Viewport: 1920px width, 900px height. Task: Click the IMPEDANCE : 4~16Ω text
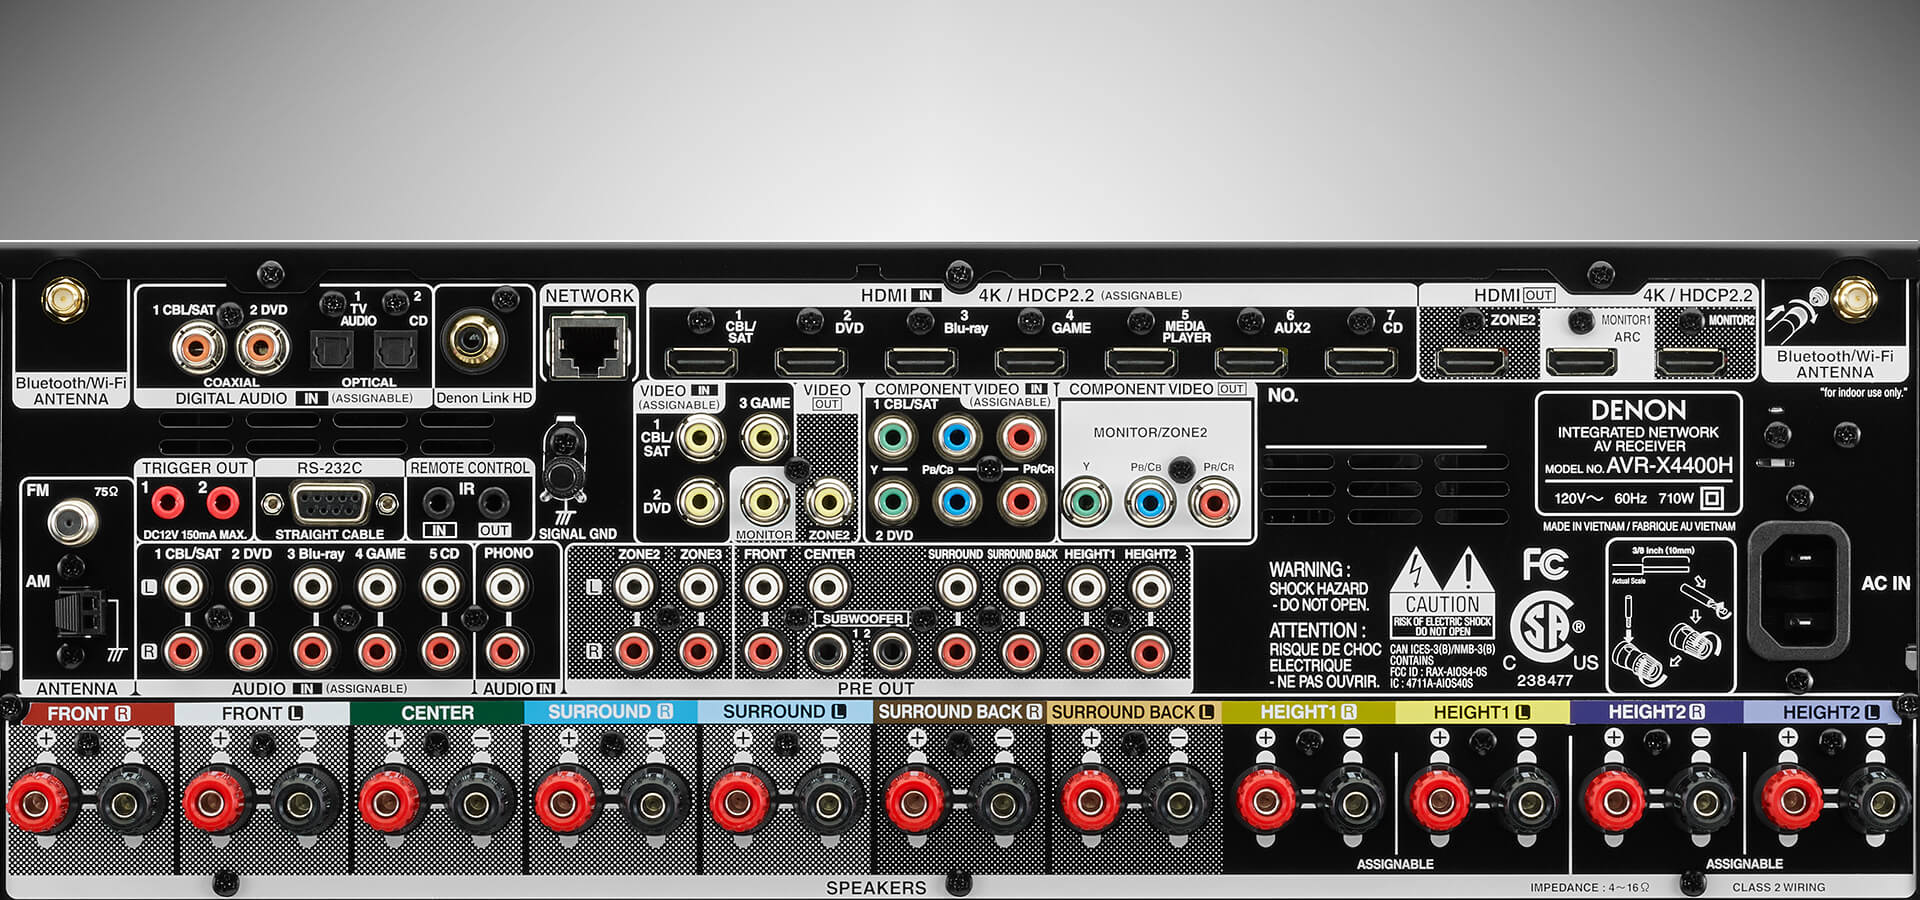click(1589, 887)
